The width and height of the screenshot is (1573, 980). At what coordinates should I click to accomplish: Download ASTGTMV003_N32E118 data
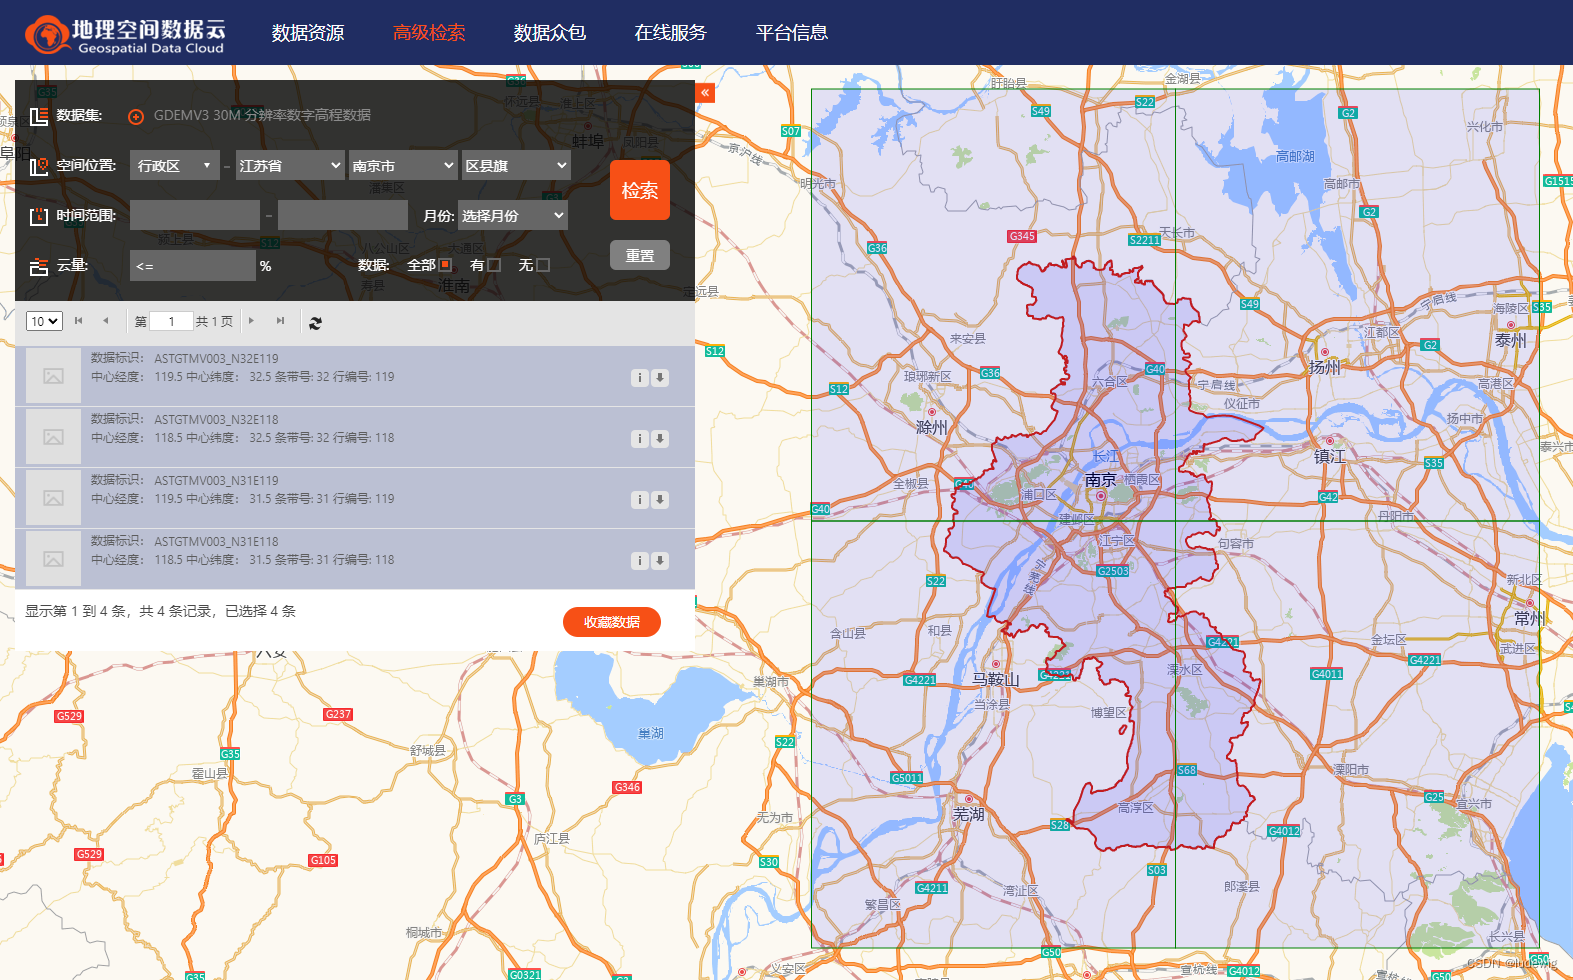coord(660,439)
